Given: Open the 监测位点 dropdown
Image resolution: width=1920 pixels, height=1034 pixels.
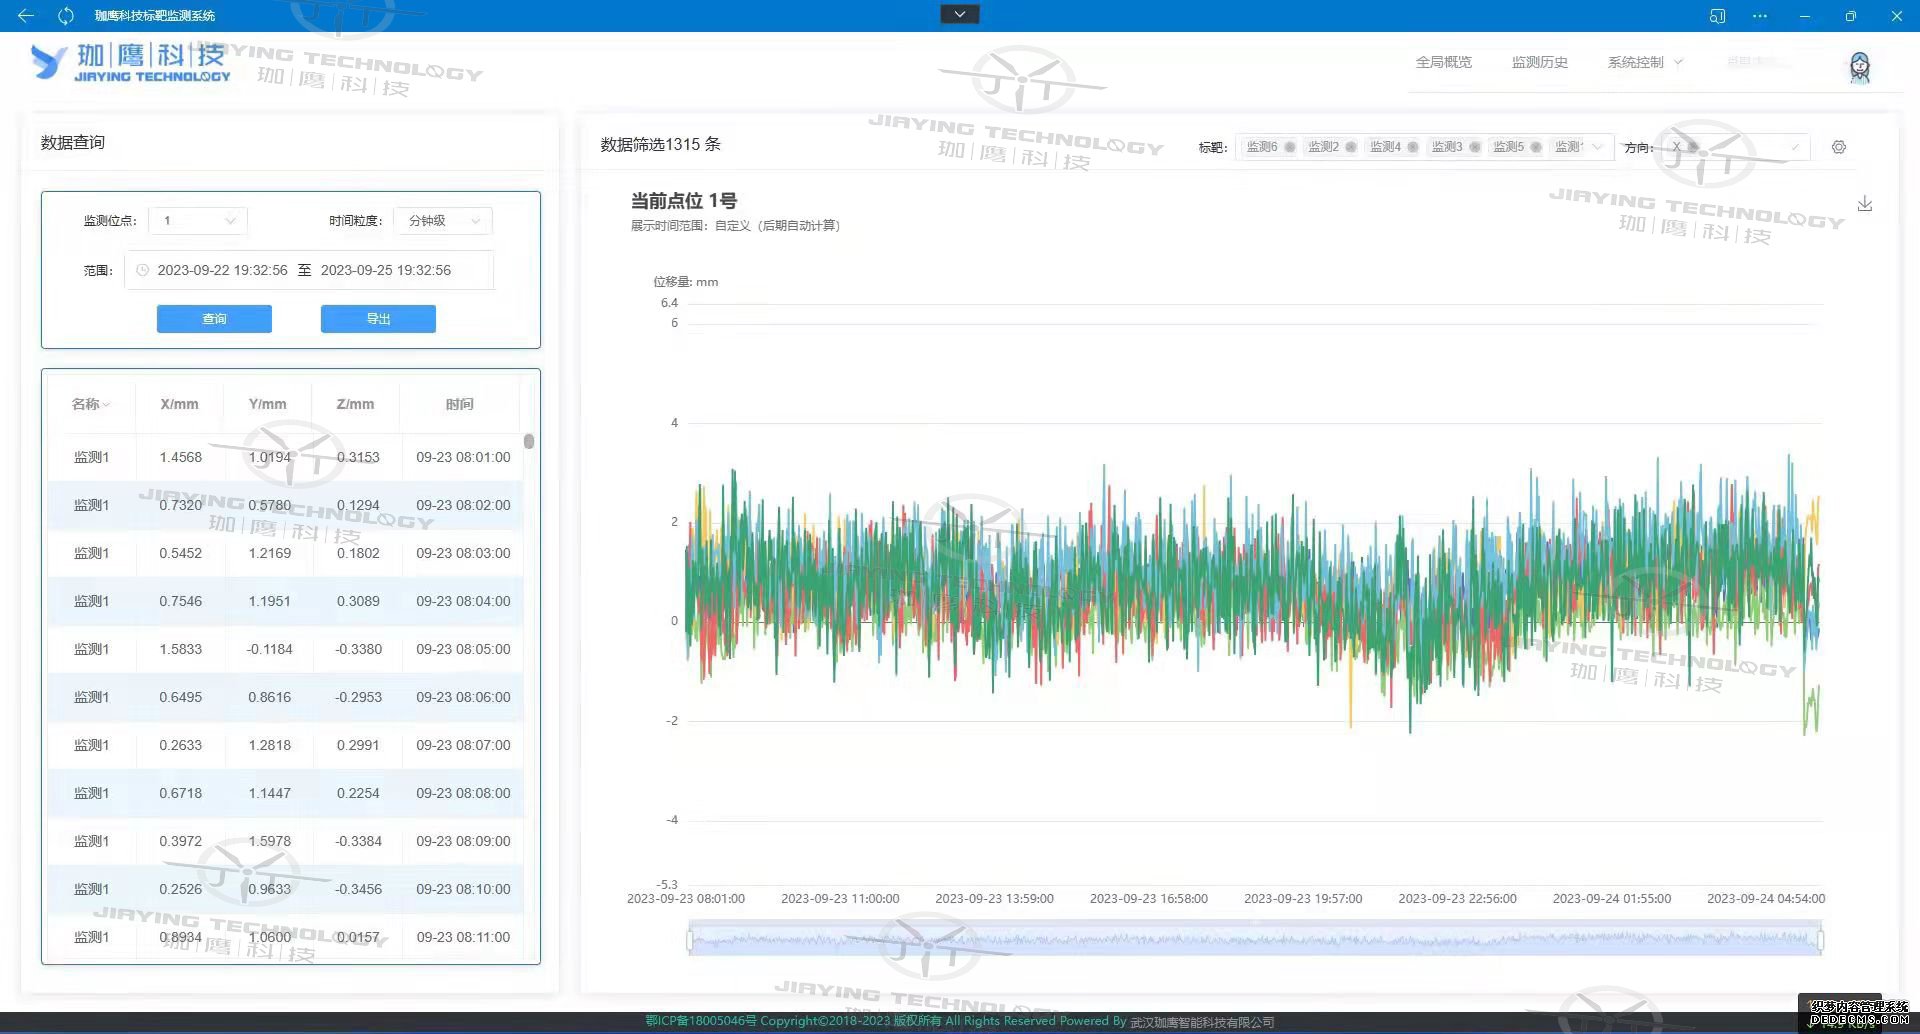Looking at the screenshot, I should pos(198,220).
